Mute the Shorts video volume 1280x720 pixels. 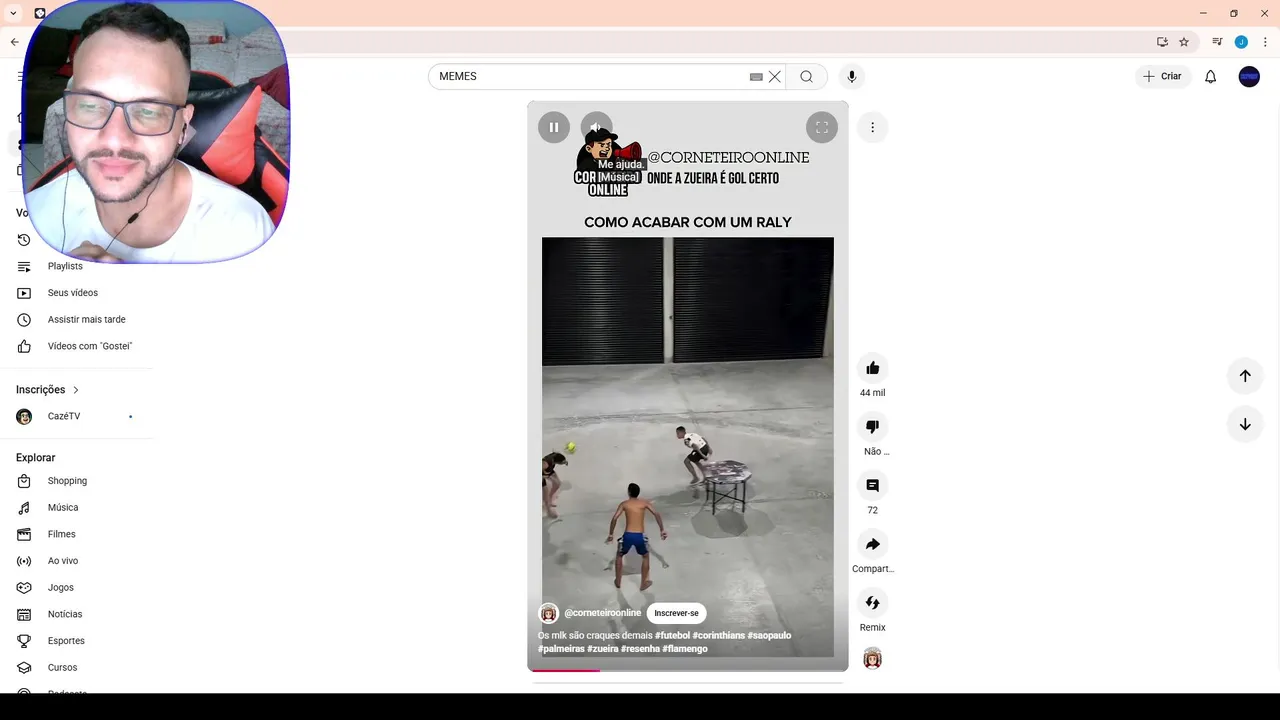(x=596, y=127)
